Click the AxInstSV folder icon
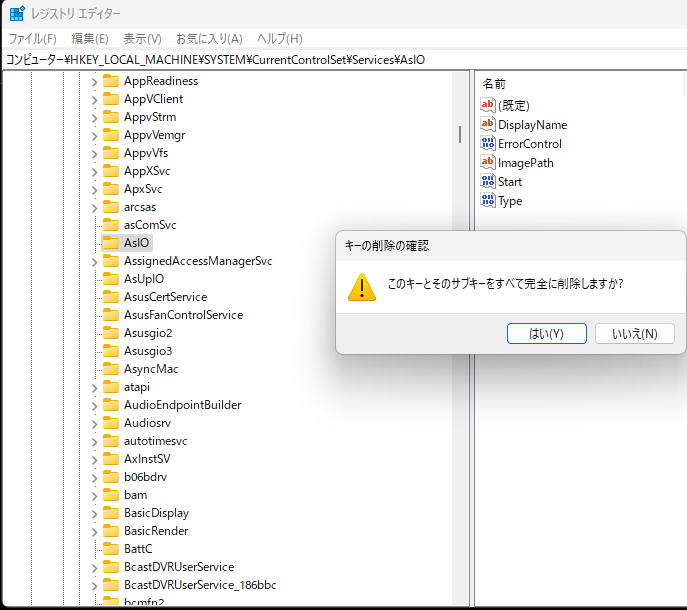 click(x=111, y=458)
